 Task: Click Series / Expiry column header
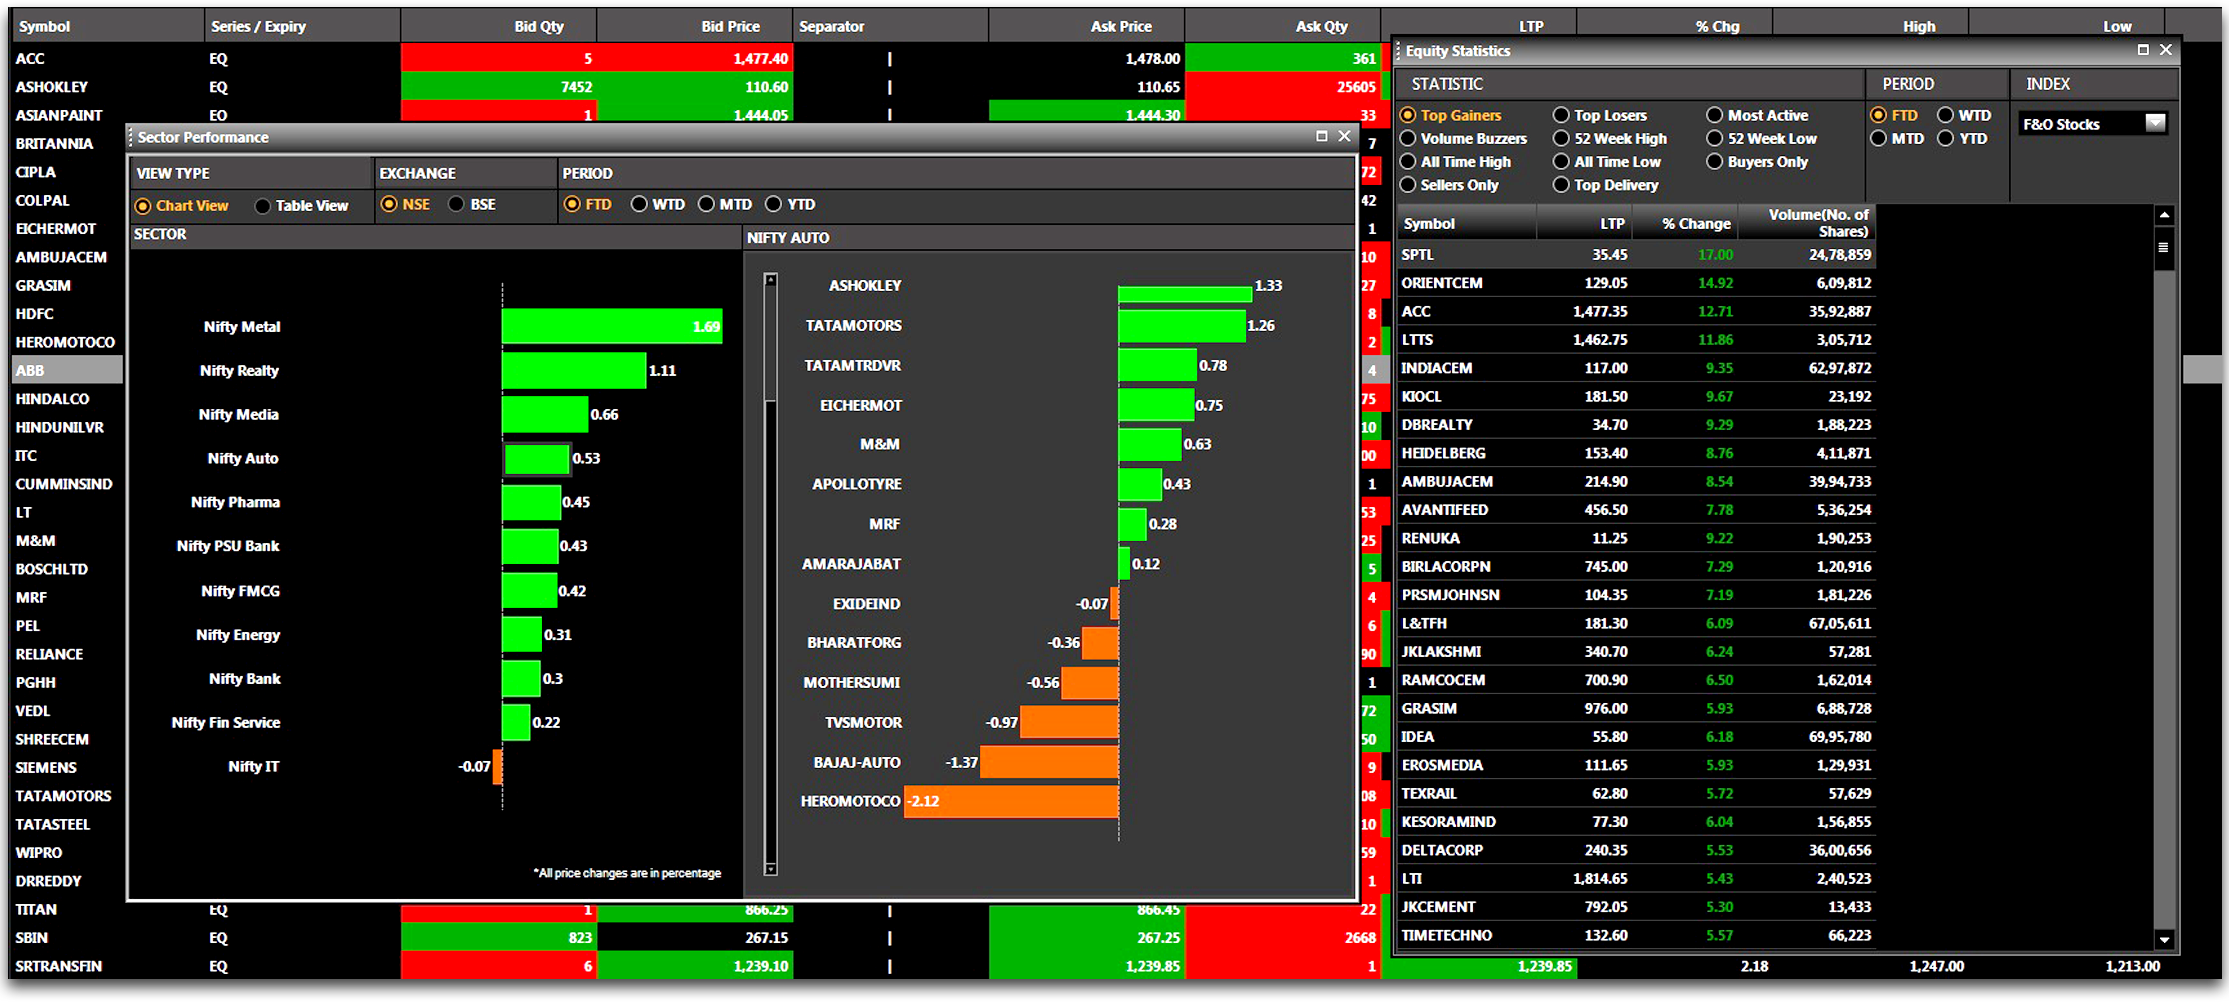303,26
